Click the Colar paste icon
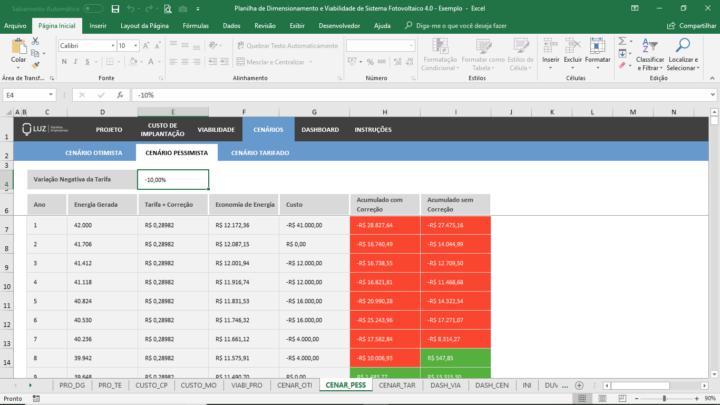The height and width of the screenshot is (405, 720). [19, 48]
